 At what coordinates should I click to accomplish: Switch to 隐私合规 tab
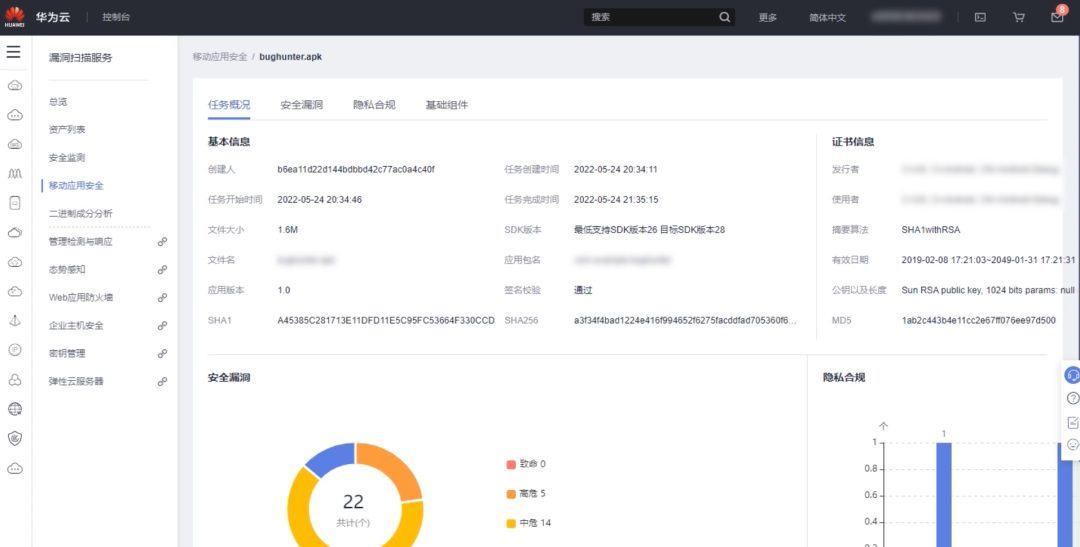(374, 105)
